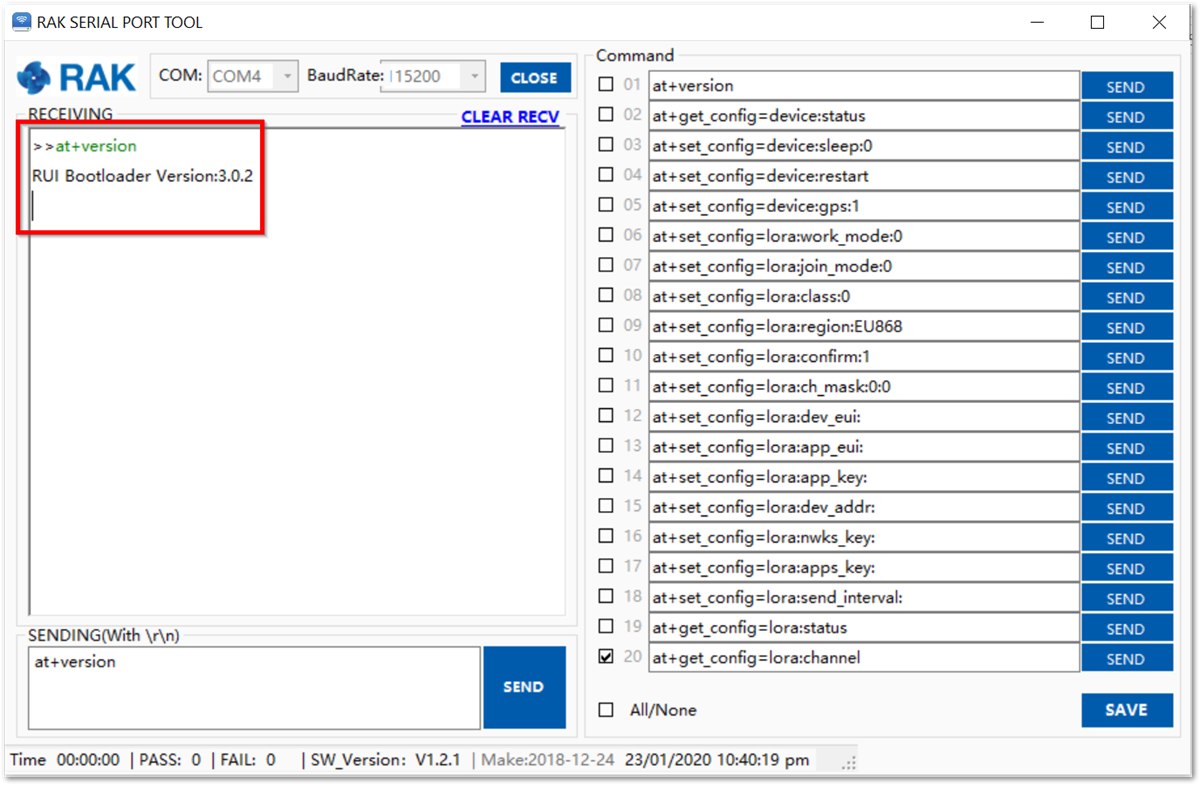Send the device:gps:1 command
The image size is (1200, 785).
1126,207
